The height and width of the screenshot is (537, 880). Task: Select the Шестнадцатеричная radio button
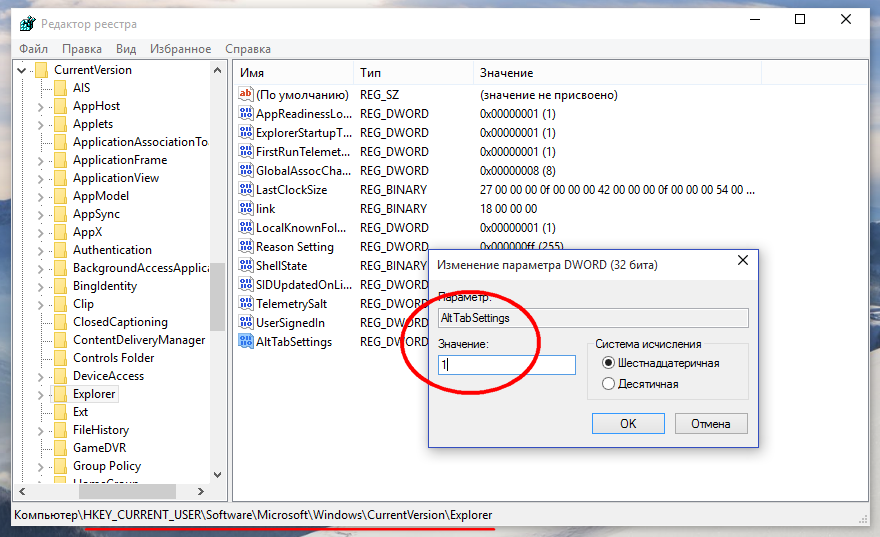pyautogui.click(x=608, y=363)
